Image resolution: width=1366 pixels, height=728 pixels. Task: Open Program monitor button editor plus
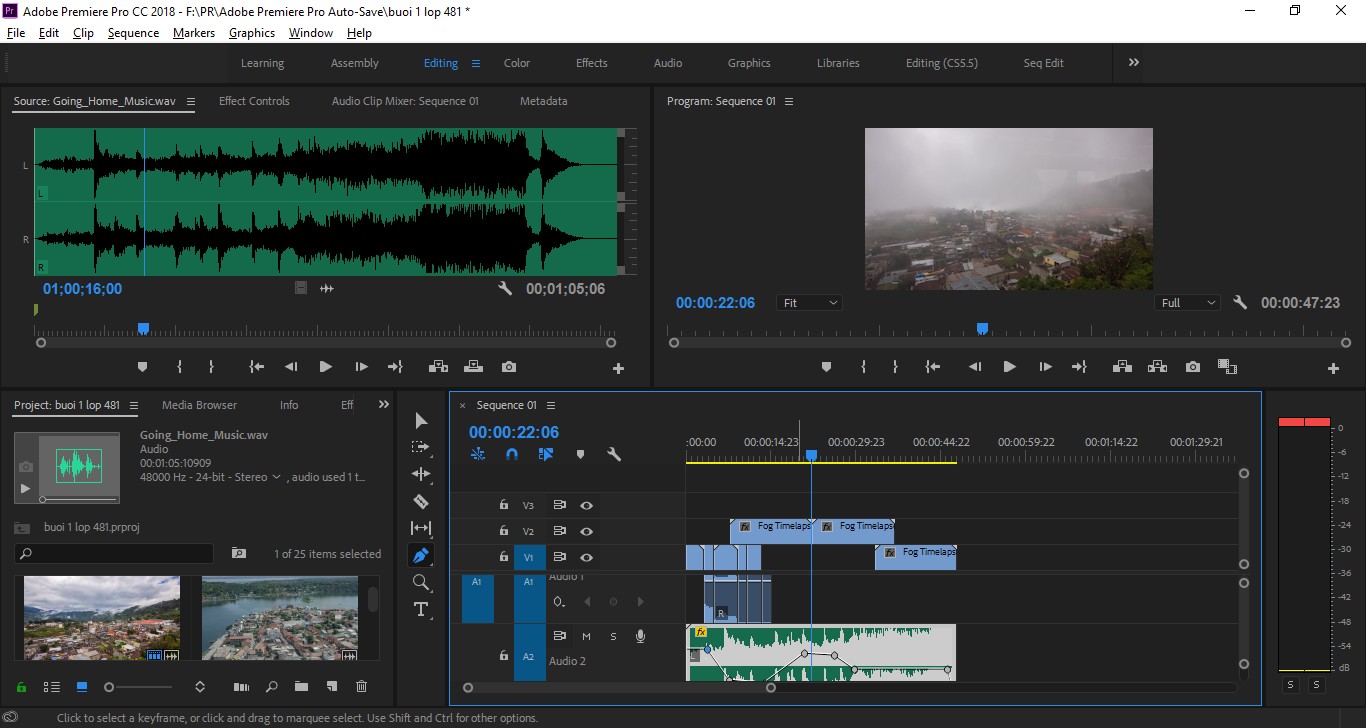click(1333, 368)
